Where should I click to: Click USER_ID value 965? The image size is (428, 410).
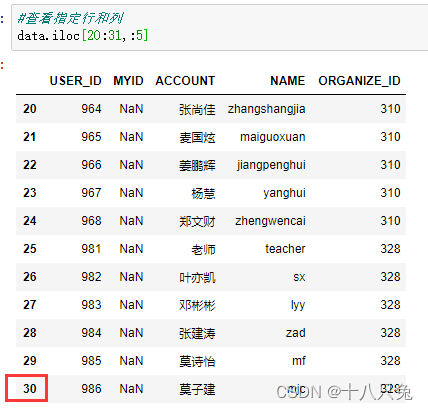[91, 137]
